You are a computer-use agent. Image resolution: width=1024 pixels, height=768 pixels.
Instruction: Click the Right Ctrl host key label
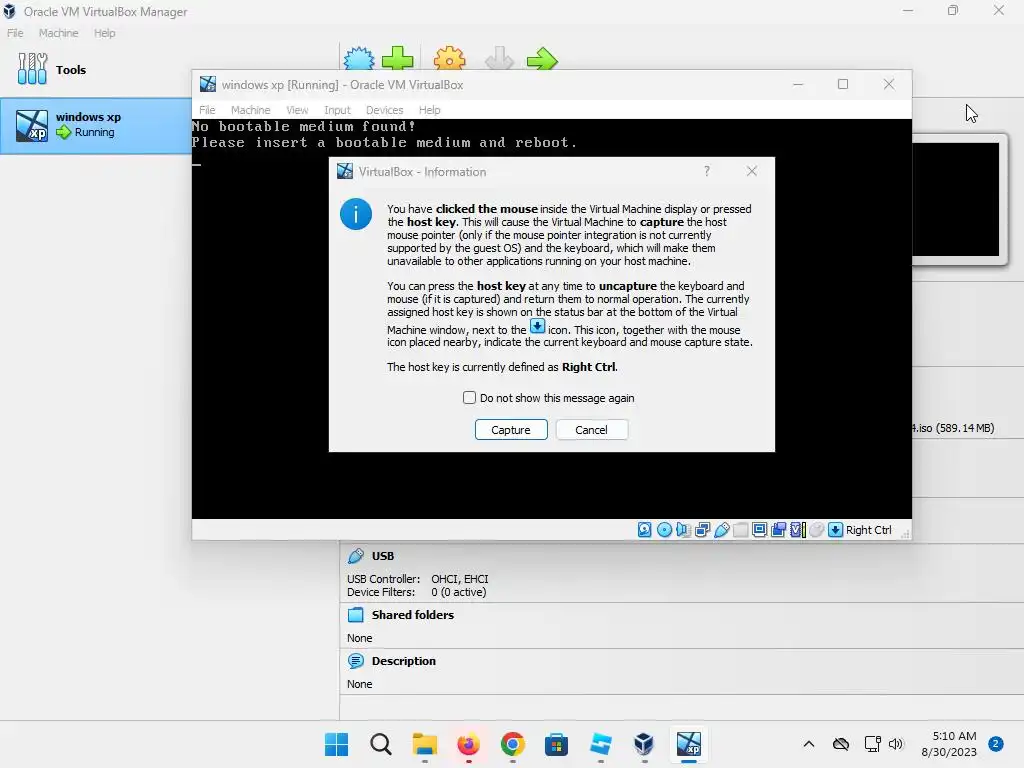[869, 530]
